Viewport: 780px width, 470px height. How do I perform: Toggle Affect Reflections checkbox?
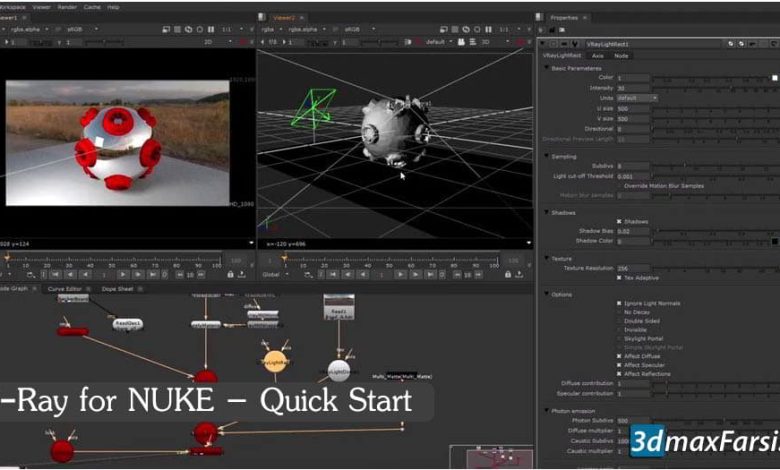(x=619, y=374)
